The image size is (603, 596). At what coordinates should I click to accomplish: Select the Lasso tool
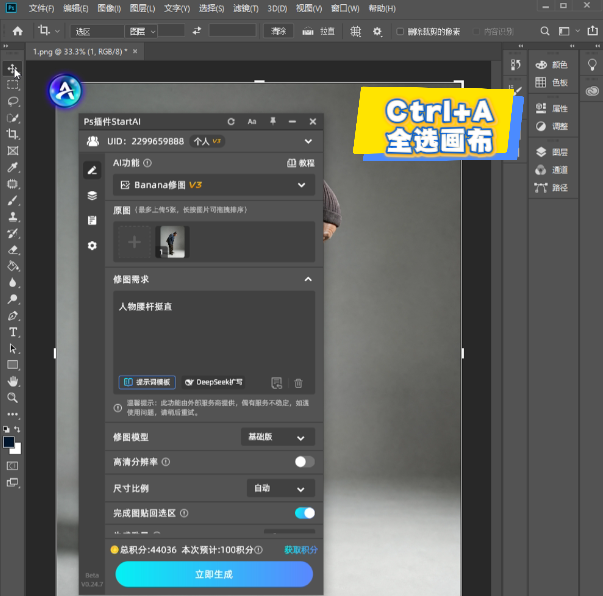[x=13, y=102]
